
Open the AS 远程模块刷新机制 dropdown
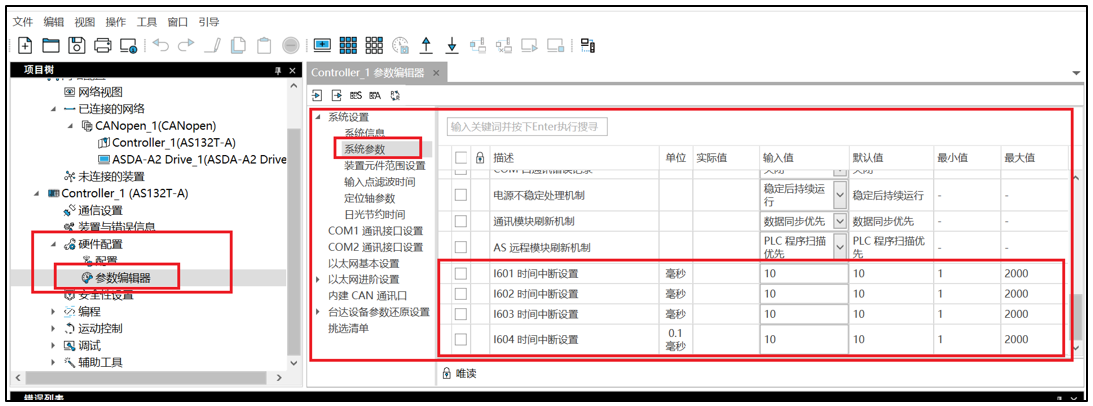839,247
